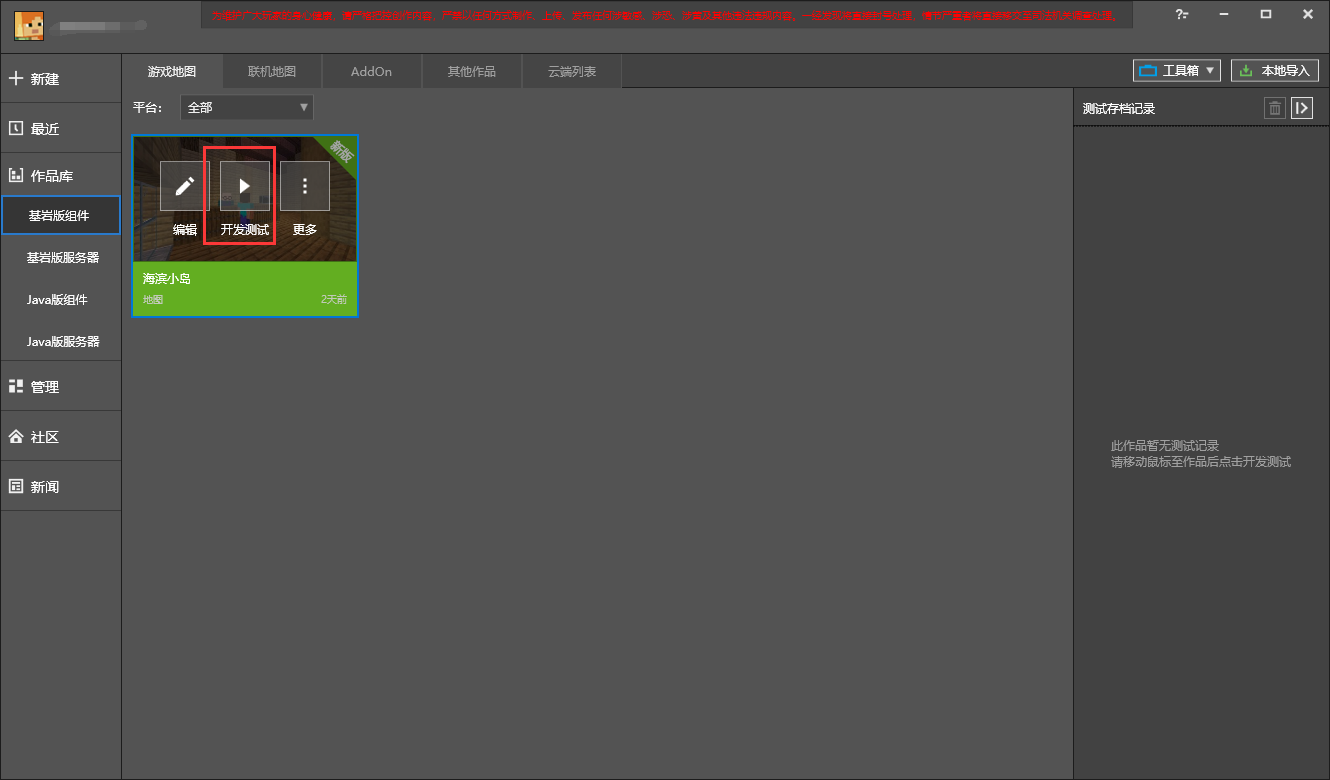Image resolution: width=1330 pixels, height=780 pixels.
Task: Click the 2天前 timestamp on map card
Action: point(334,299)
